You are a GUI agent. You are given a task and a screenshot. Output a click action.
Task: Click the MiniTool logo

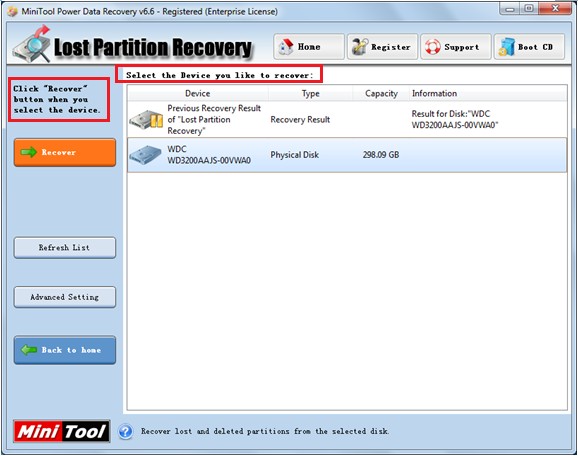click(62, 431)
